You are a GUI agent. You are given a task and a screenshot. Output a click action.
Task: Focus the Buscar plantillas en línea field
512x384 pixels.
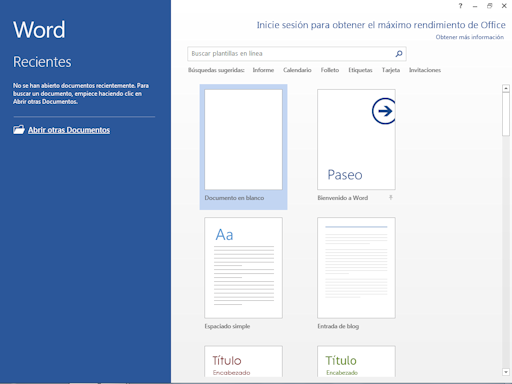pyautogui.click(x=292, y=54)
